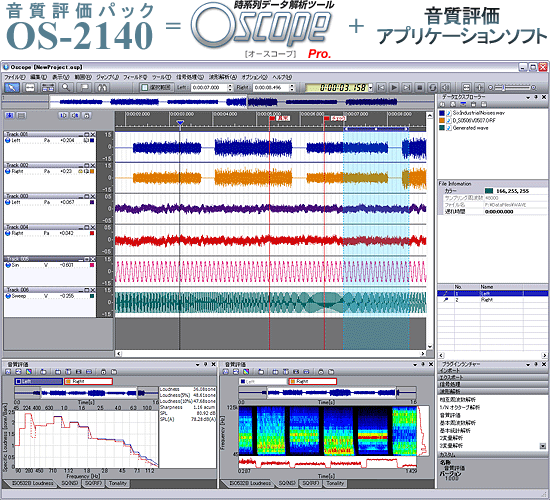Click the third toolbar icon before magnifier
The width and height of the screenshot is (550, 500).
[48, 88]
